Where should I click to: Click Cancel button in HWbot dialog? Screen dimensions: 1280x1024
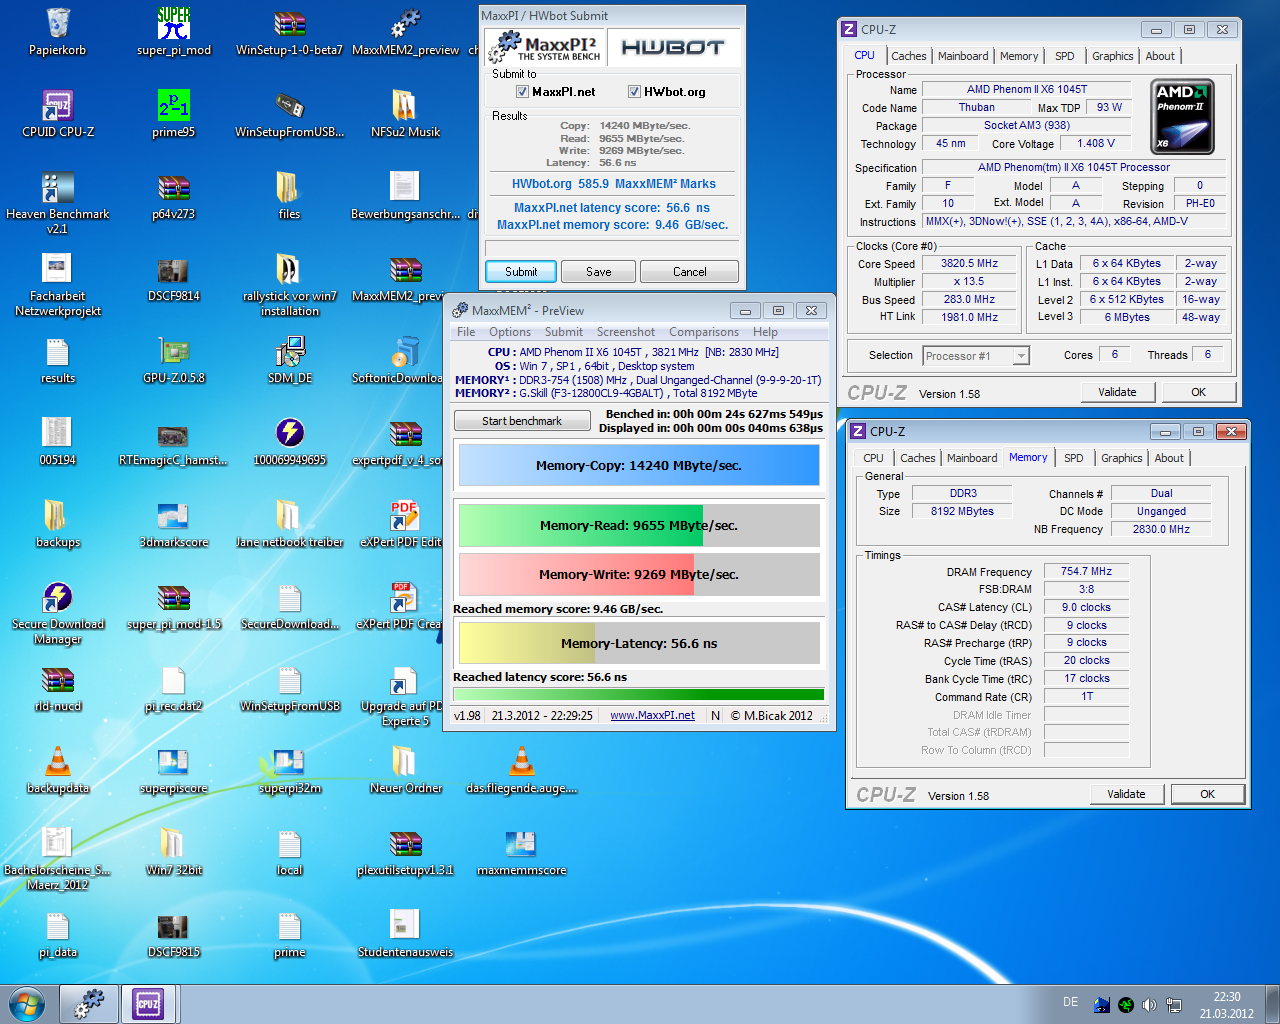click(689, 272)
